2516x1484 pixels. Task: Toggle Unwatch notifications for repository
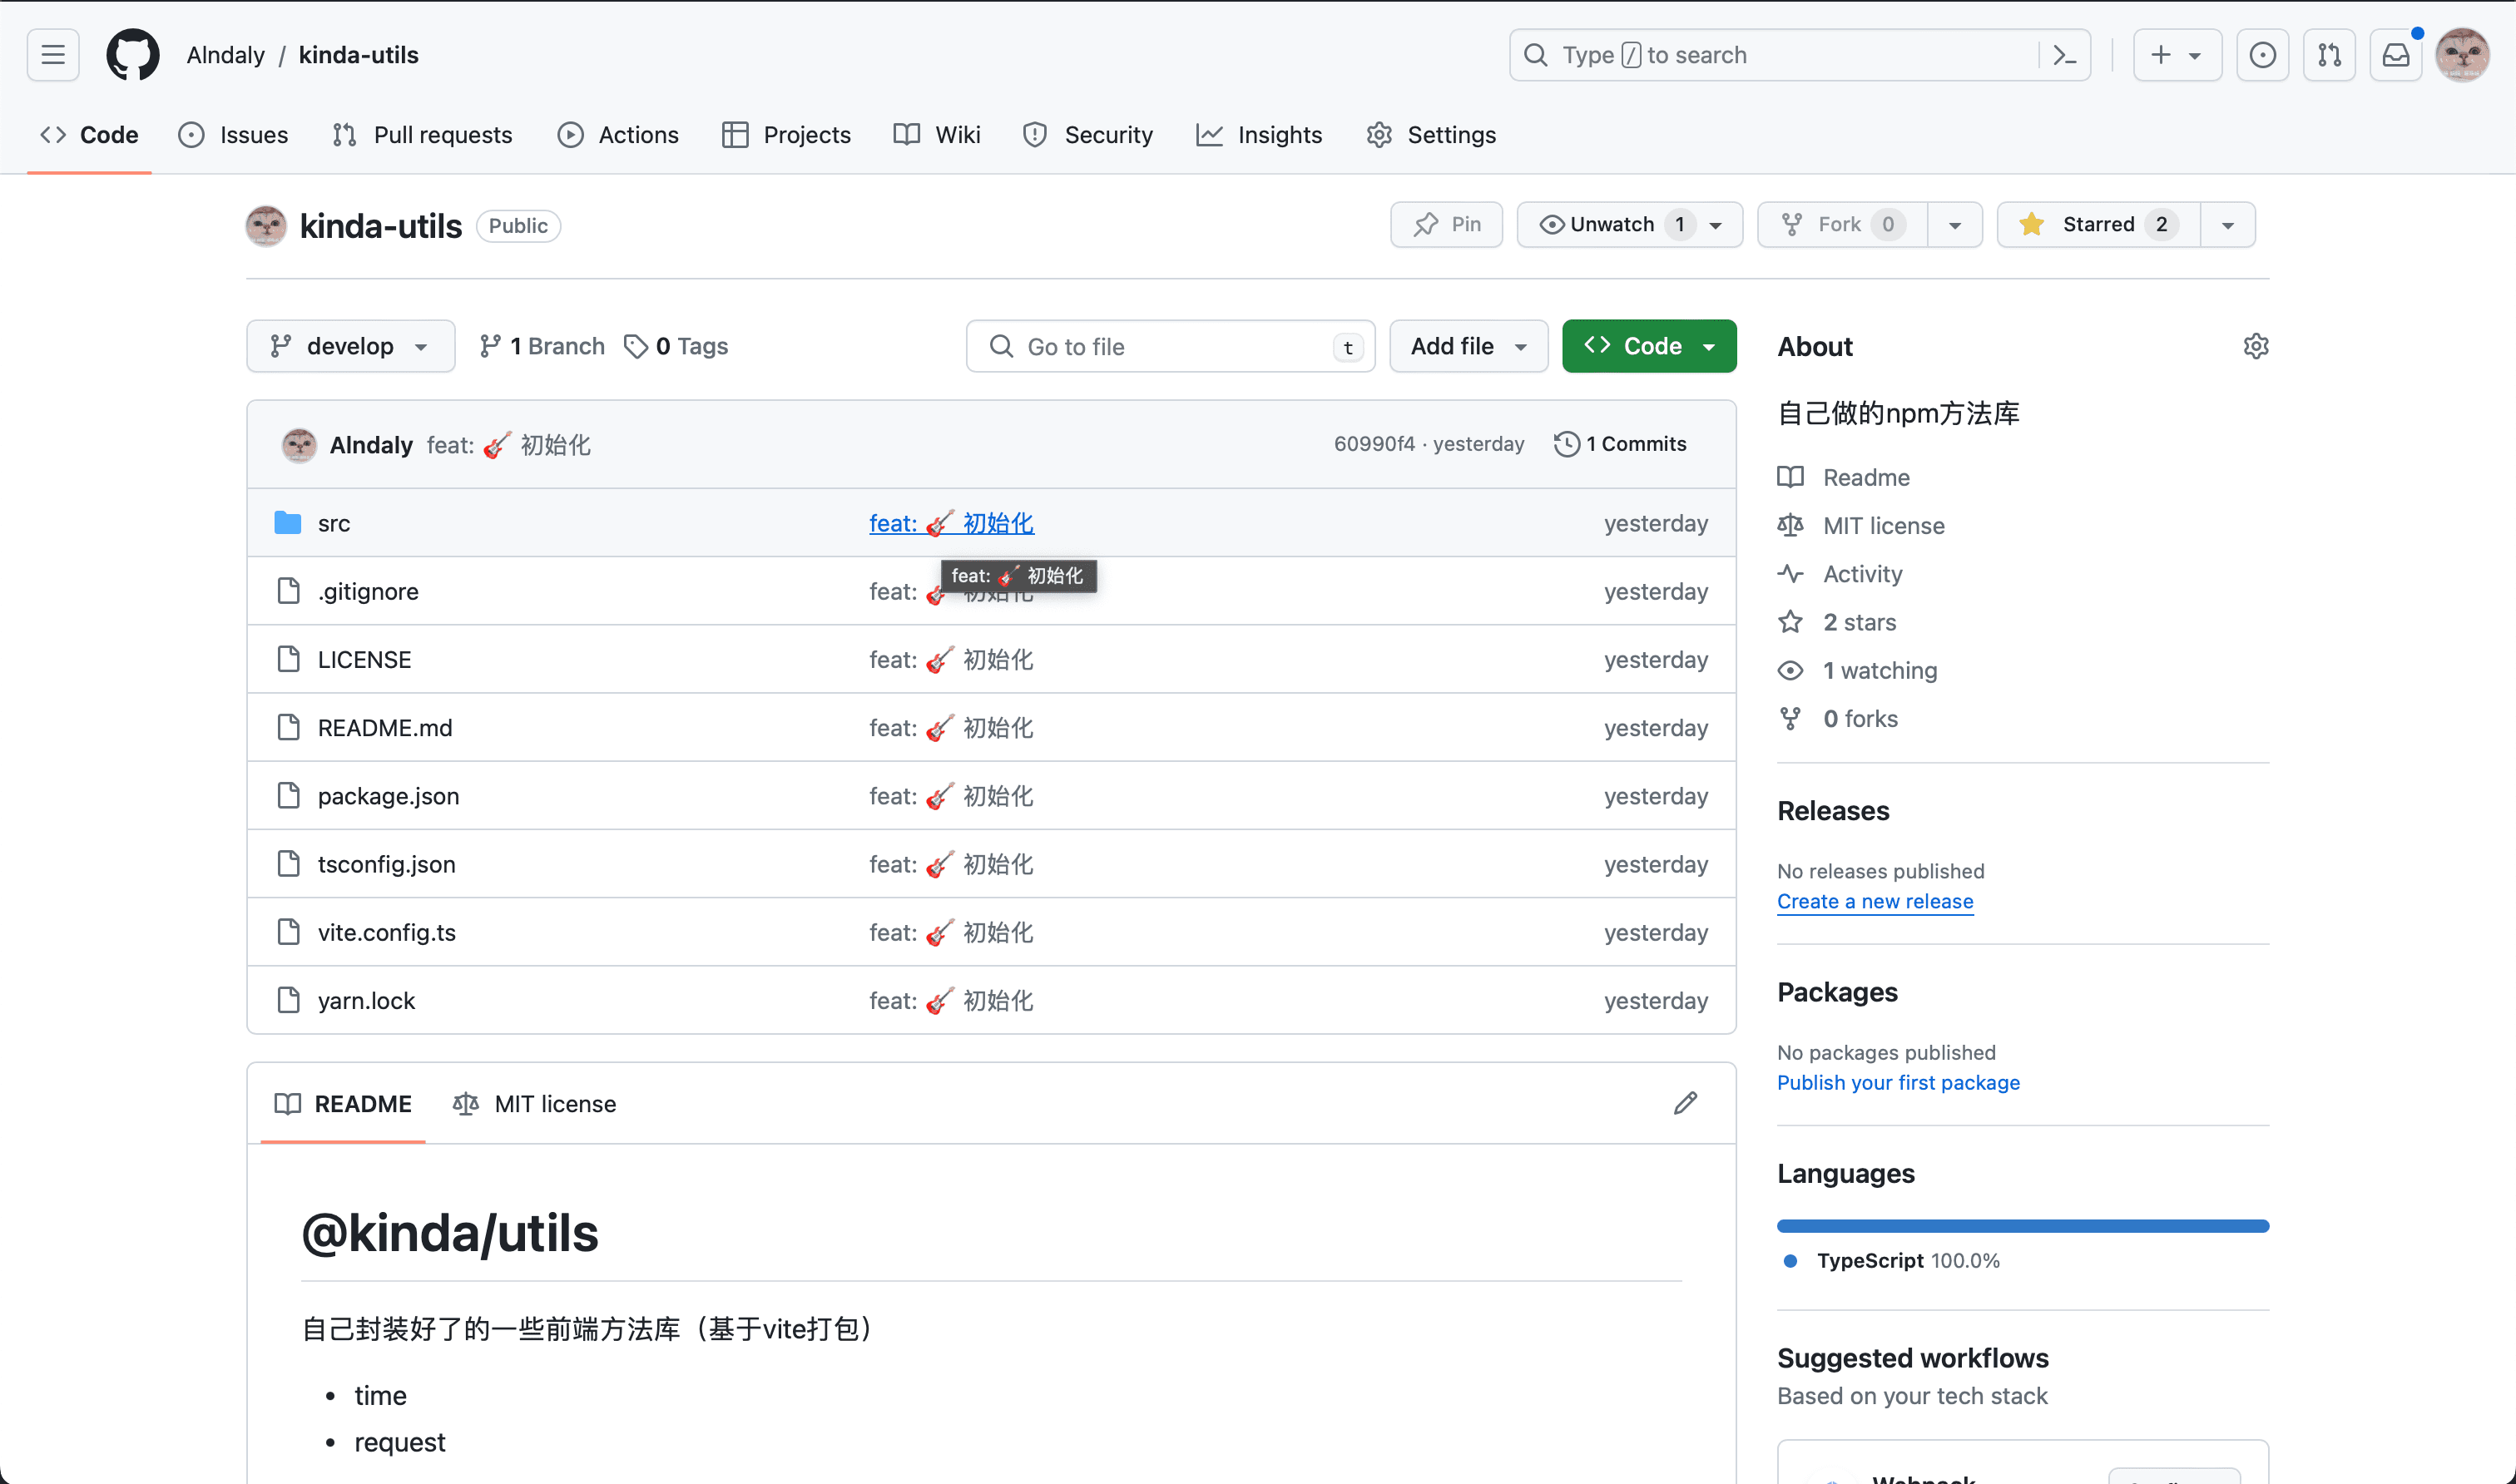click(x=1629, y=224)
